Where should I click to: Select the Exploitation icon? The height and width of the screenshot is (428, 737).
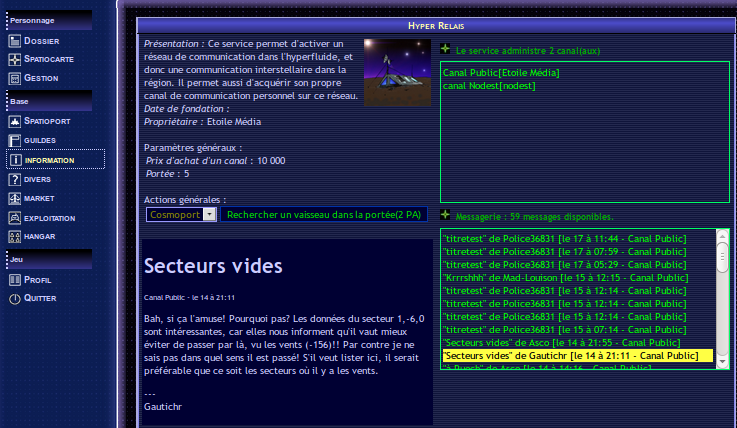coord(15,217)
